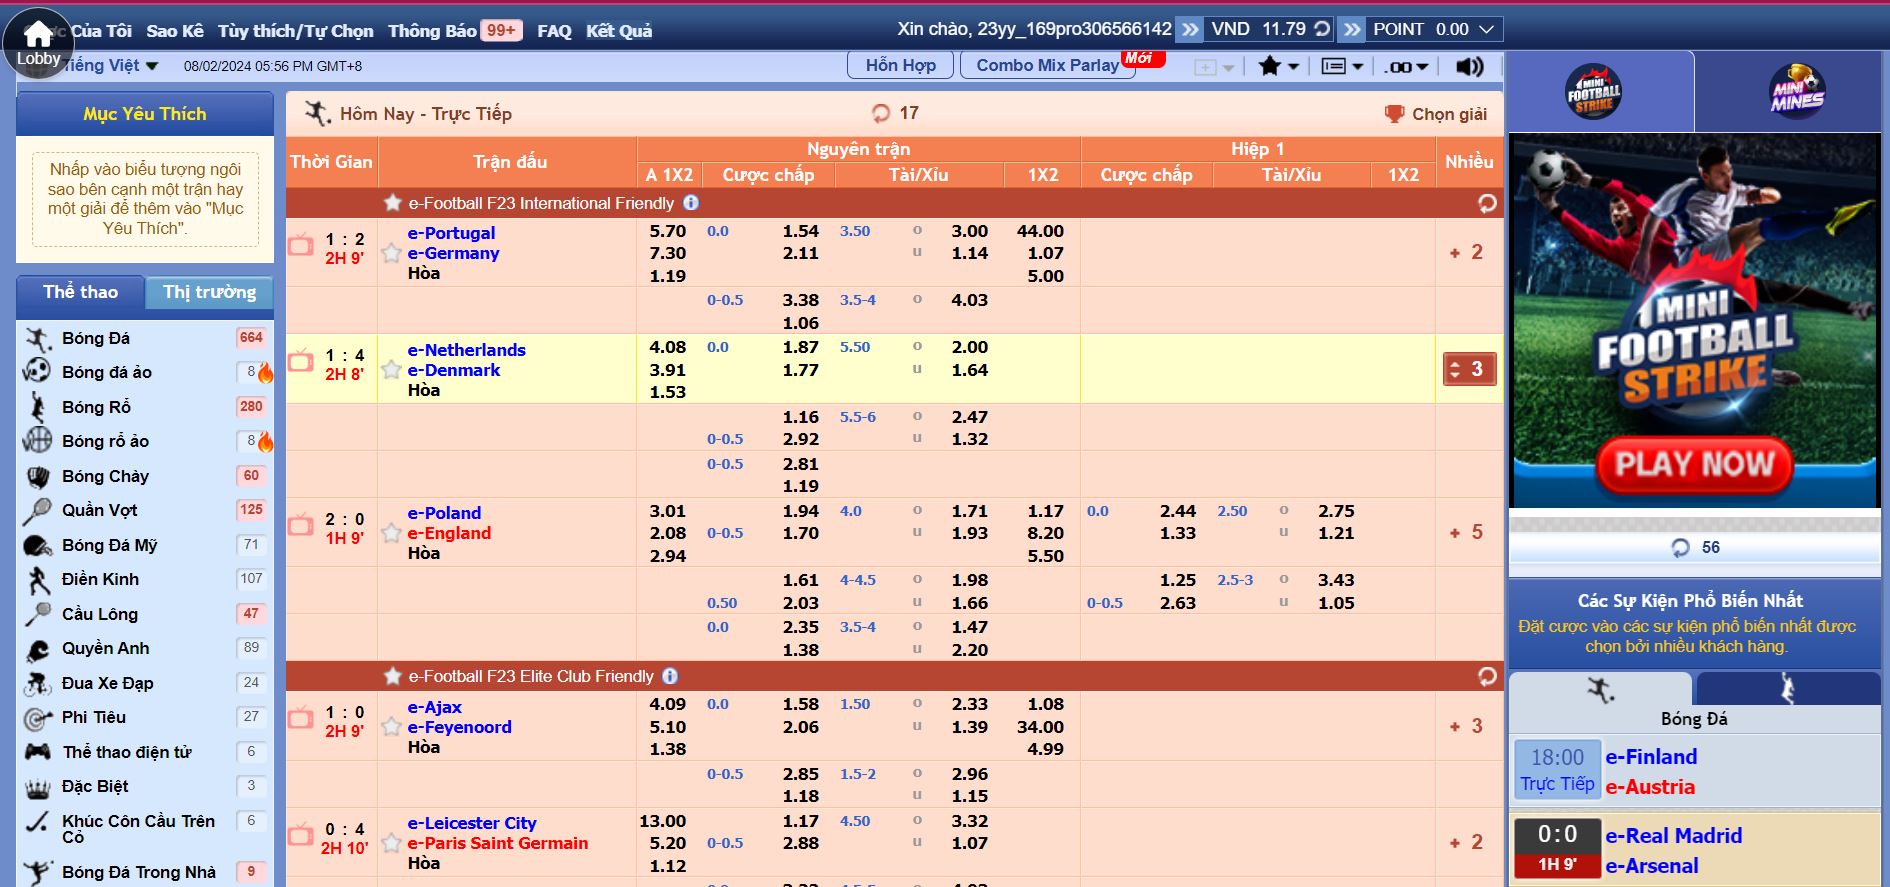Open the FAQ menu item
1890x887 pixels.
pos(554,31)
